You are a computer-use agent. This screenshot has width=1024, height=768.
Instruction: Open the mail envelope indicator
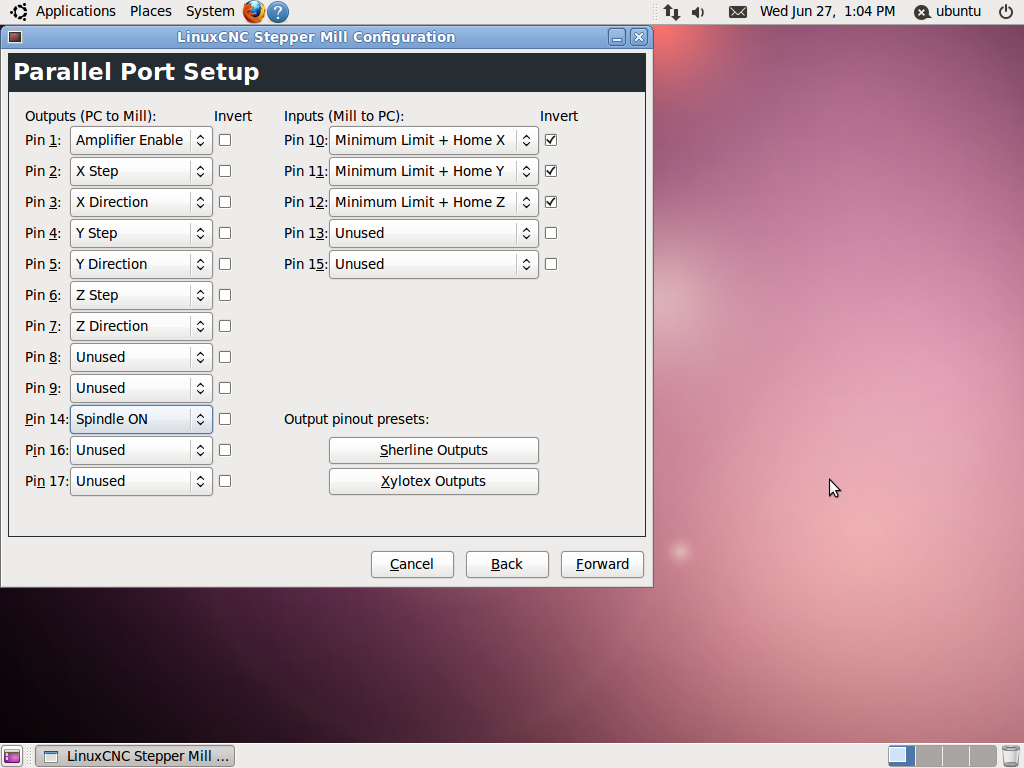pyautogui.click(x=738, y=12)
